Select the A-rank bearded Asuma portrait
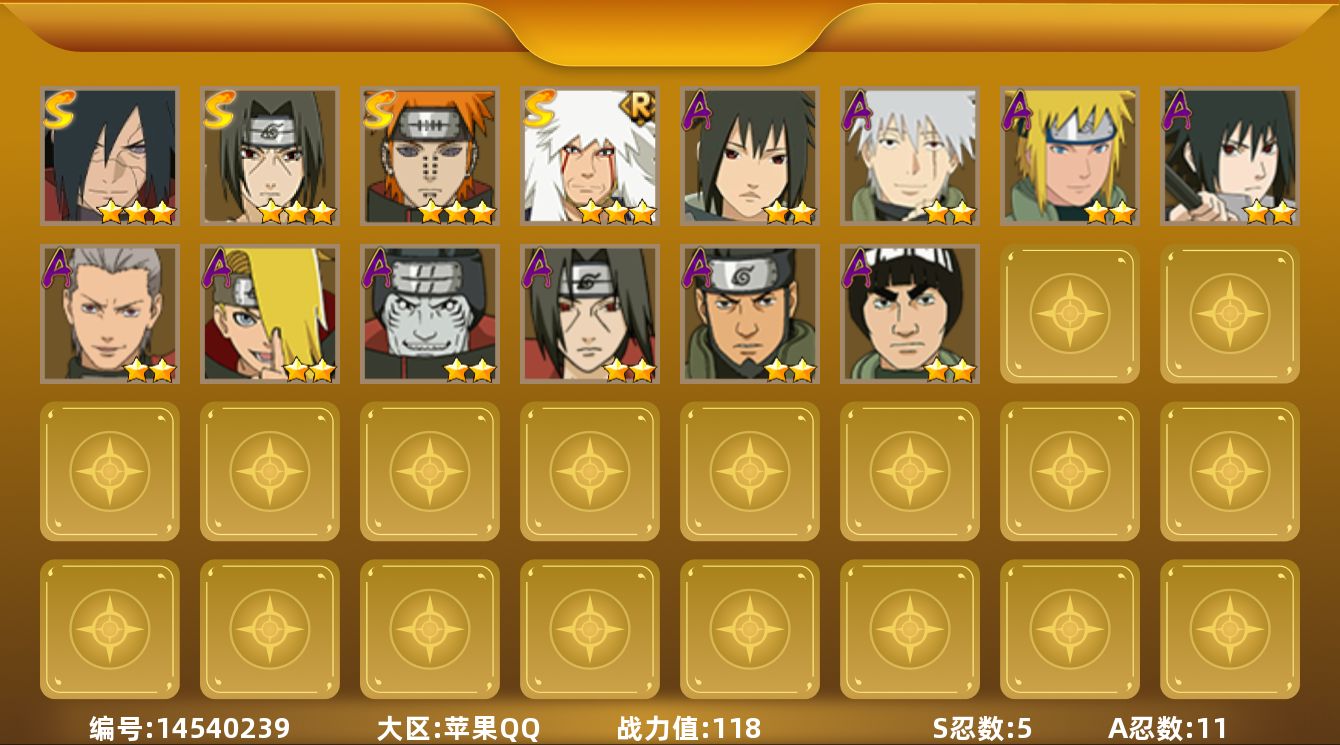 tap(750, 314)
